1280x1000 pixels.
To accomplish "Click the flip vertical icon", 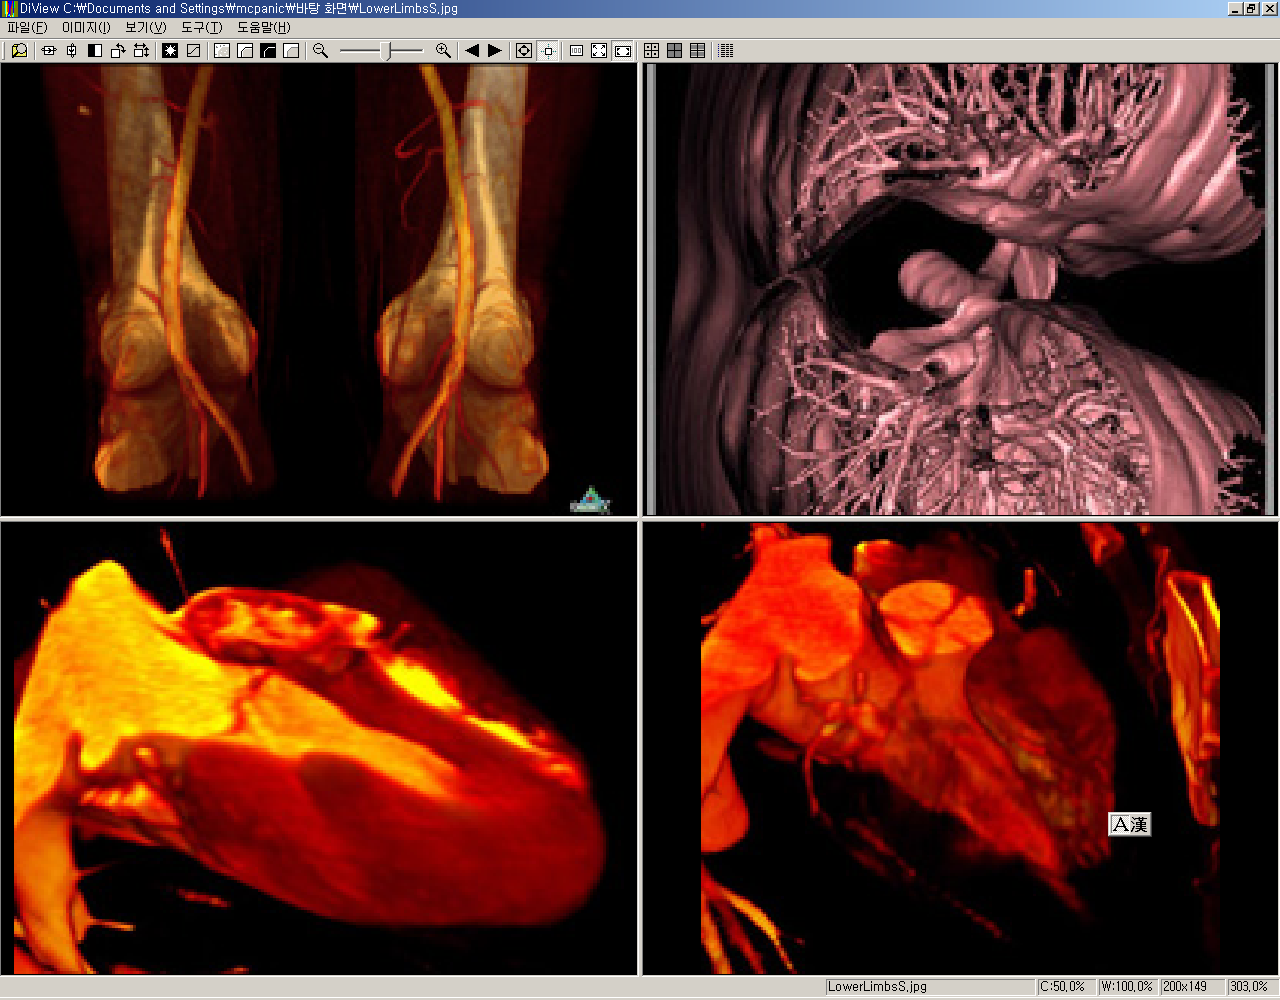I will coord(71,50).
